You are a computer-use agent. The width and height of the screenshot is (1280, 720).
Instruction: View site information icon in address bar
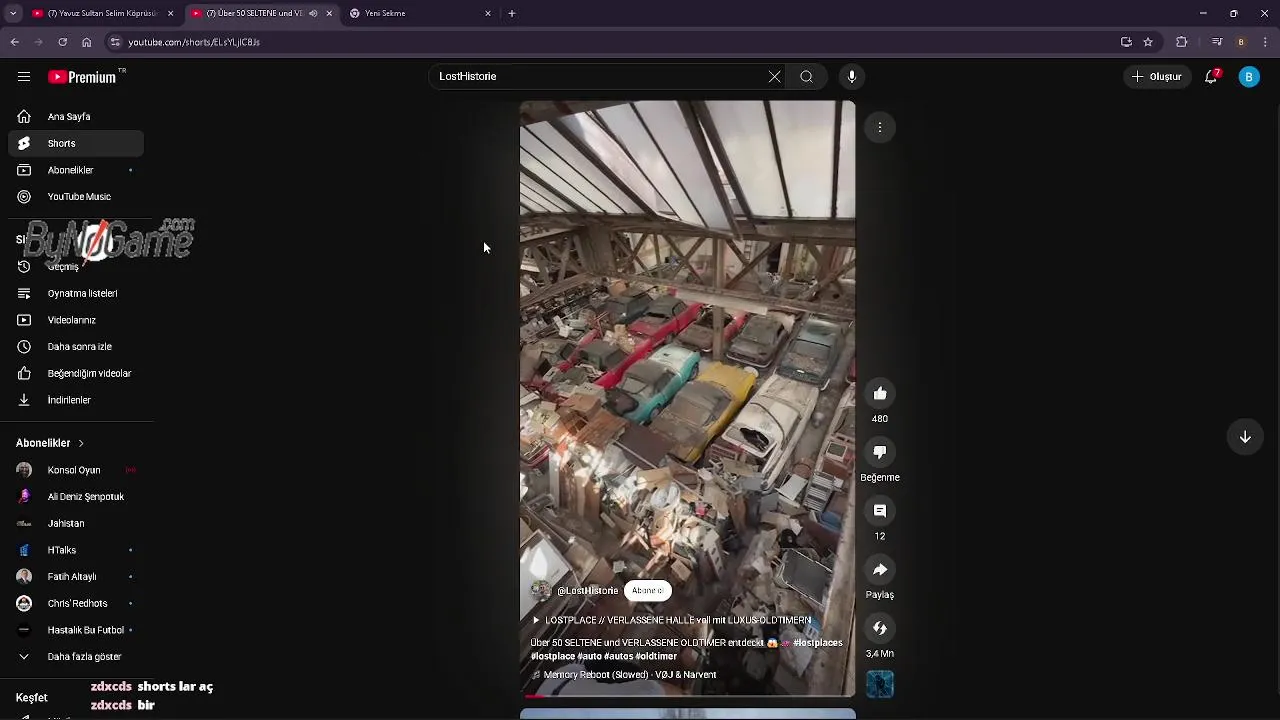(115, 42)
